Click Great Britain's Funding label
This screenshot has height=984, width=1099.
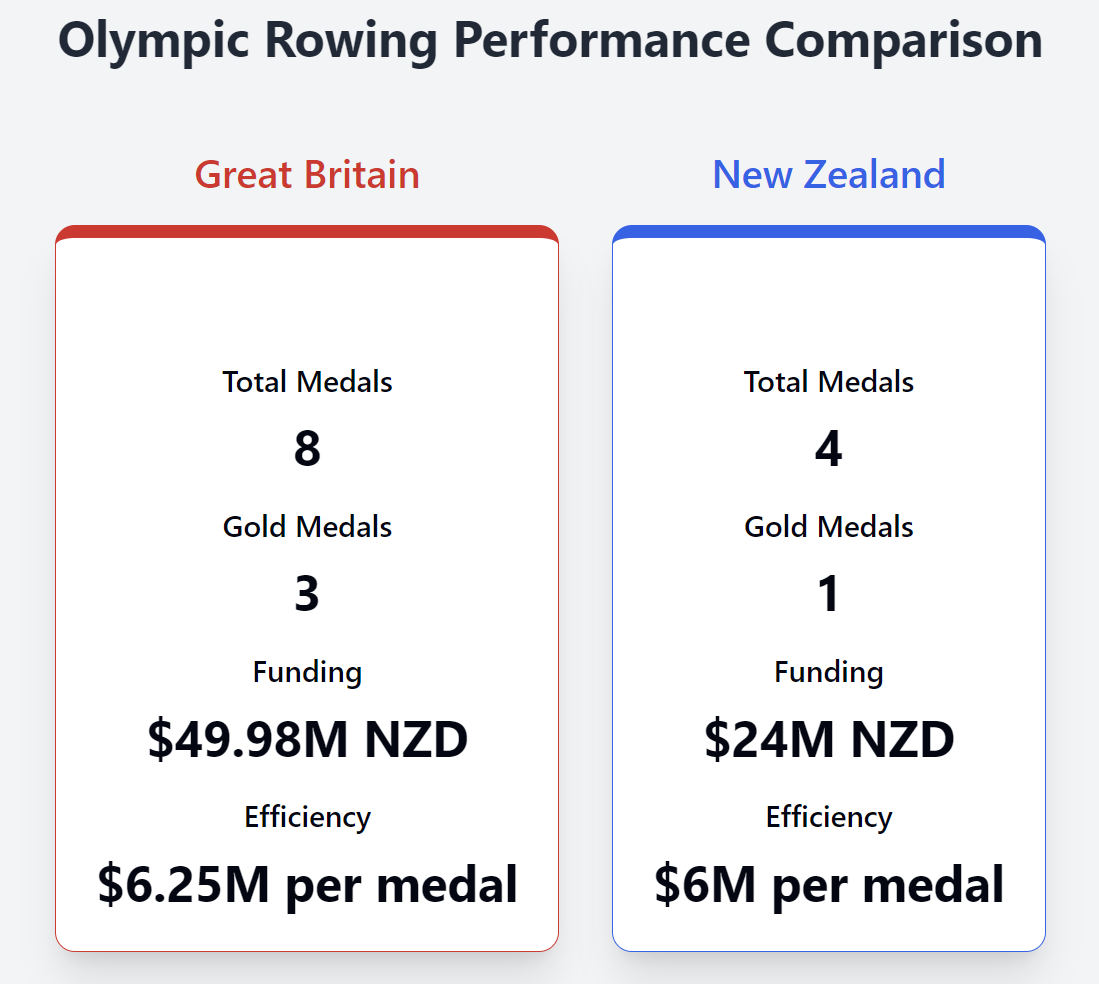307,672
